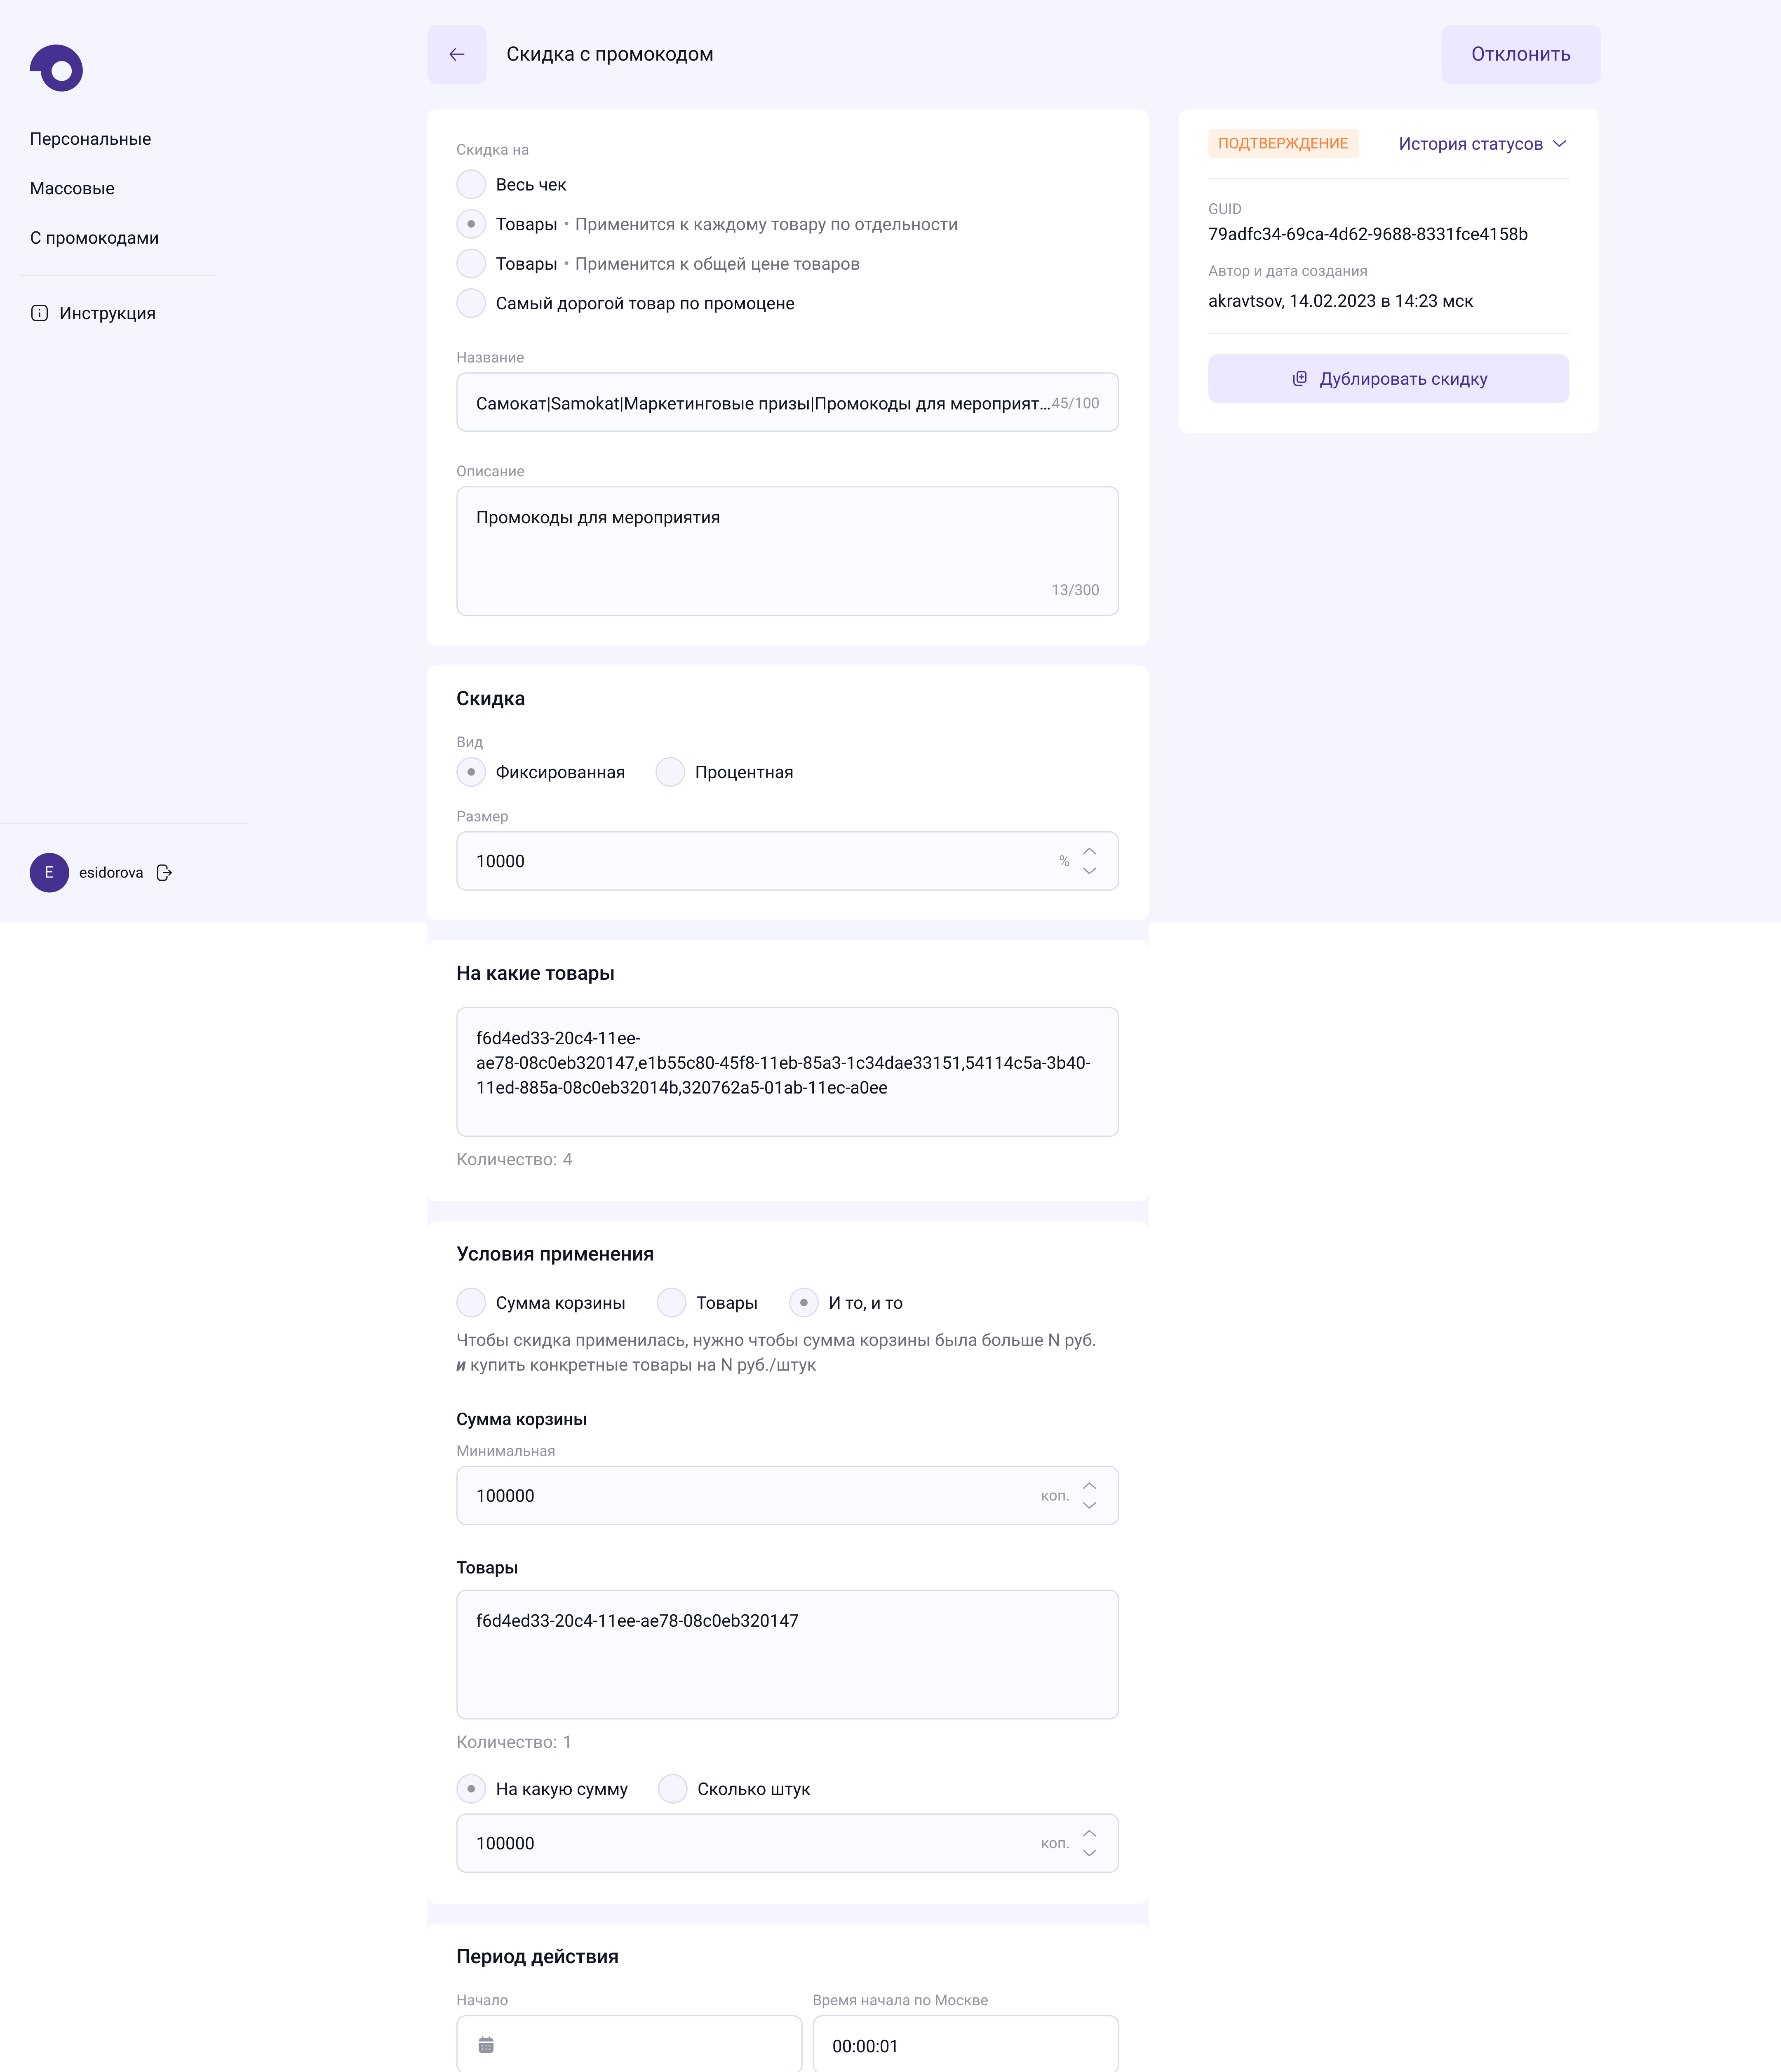Select the Весь чек radio option

471,185
